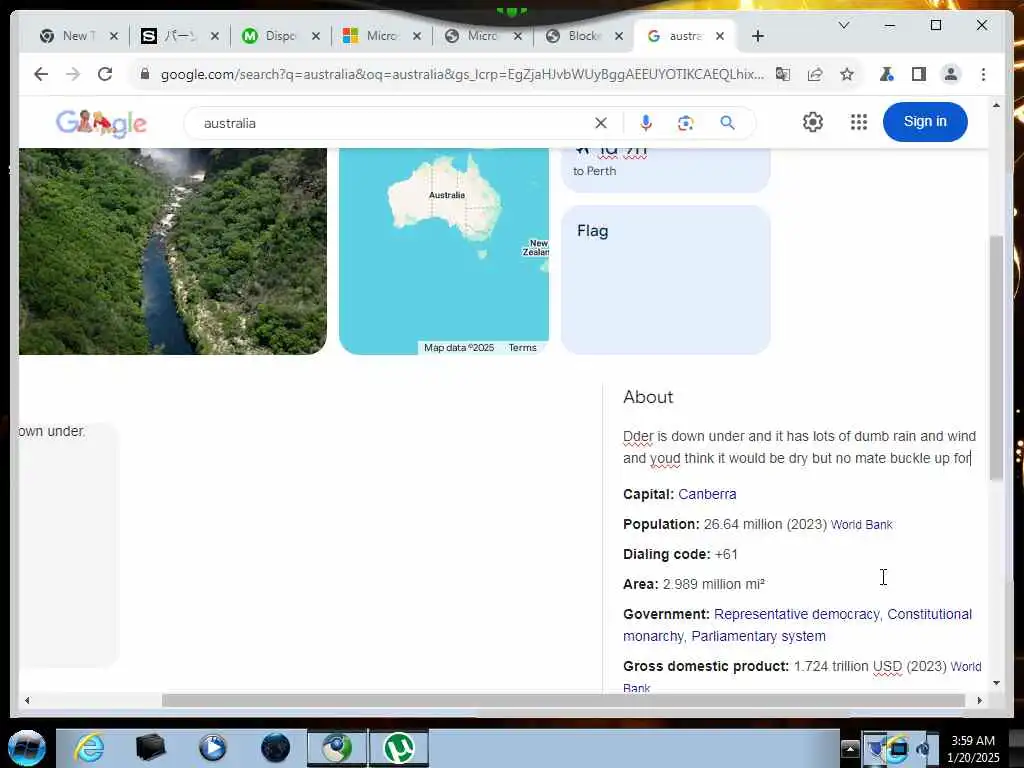Clear the search box text
1024x768 pixels.
[x=601, y=123]
